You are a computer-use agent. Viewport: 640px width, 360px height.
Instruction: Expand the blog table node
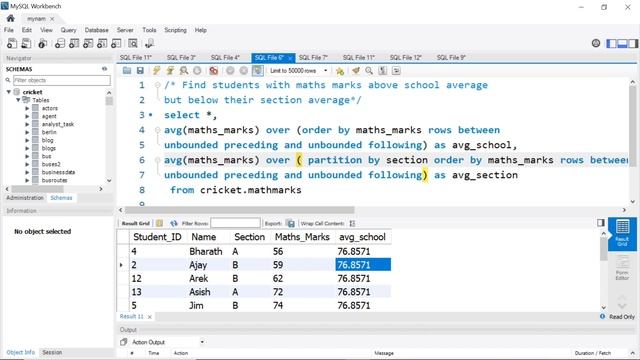pyautogui.click(x=27, y=140)
